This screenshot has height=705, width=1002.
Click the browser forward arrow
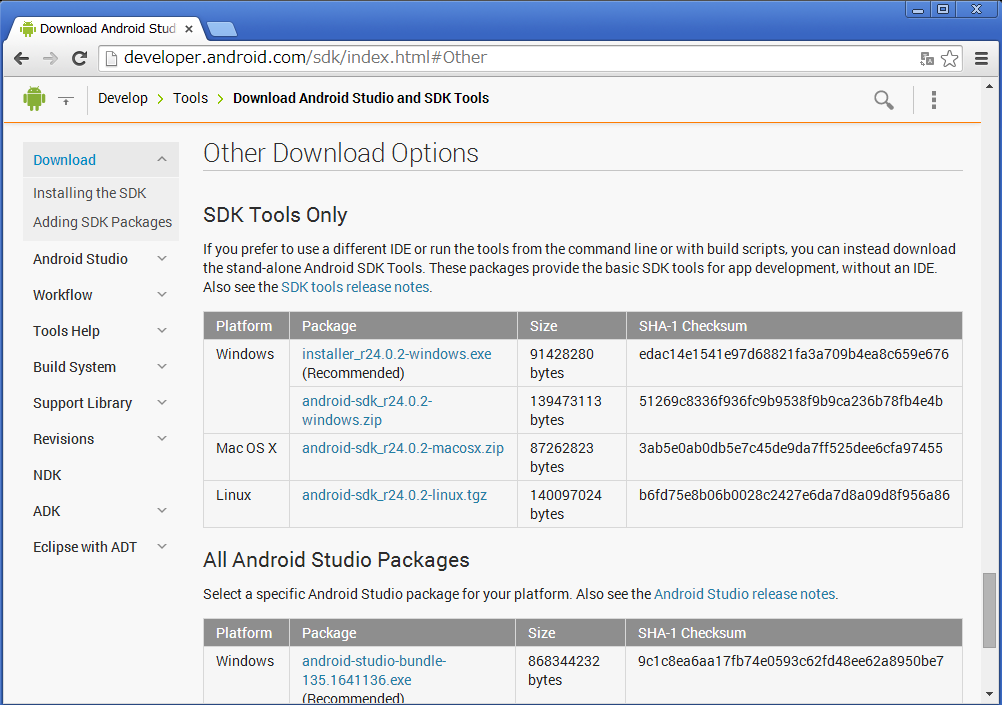[50, 59]
